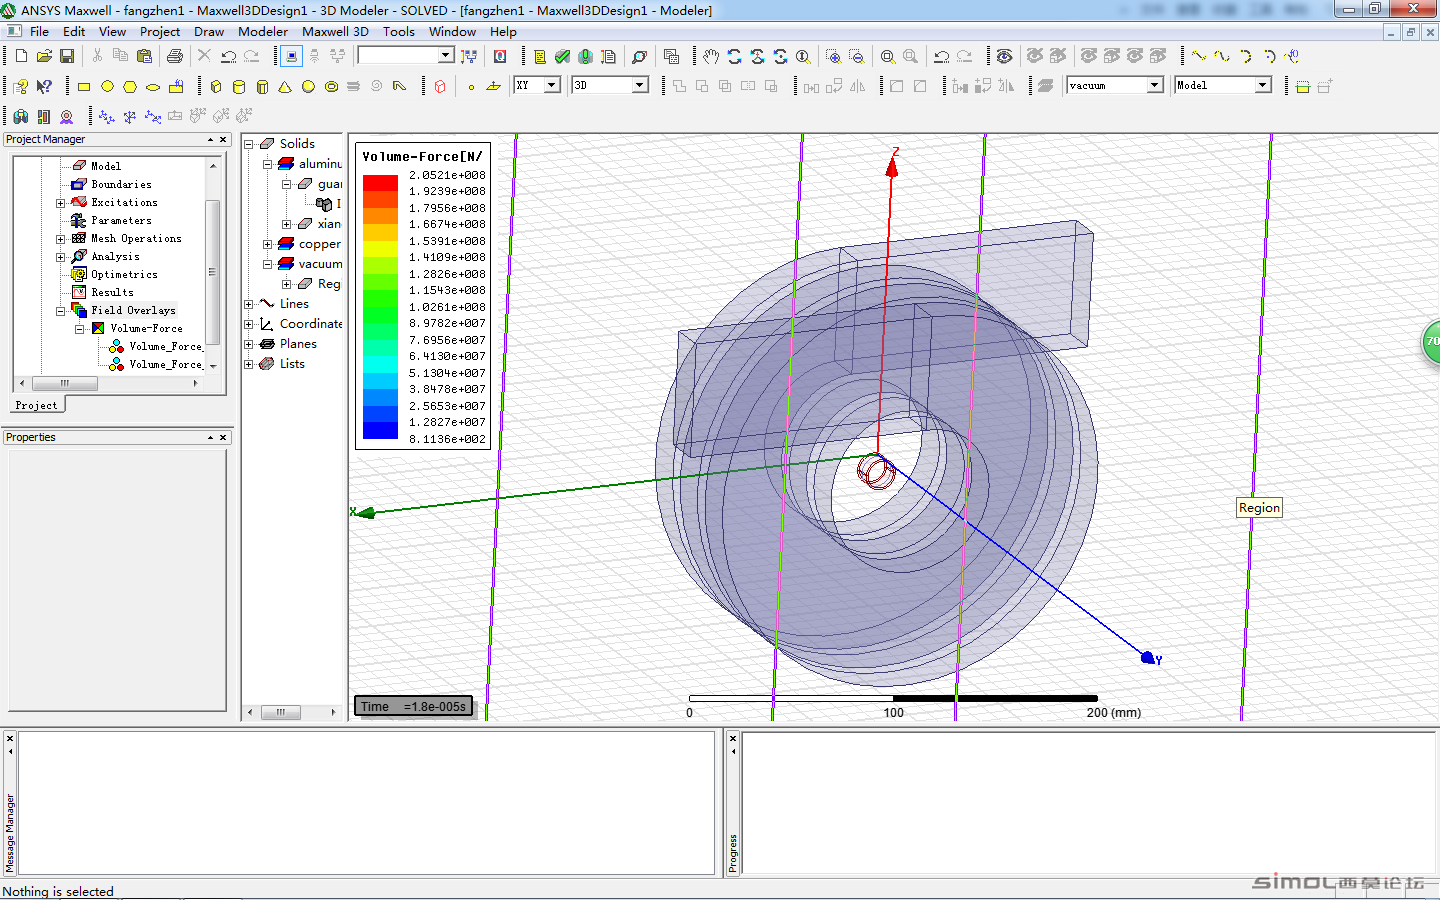Draw a rectangle with the rectangle tool
1440x900 pixels.
(x=84, y=86)
